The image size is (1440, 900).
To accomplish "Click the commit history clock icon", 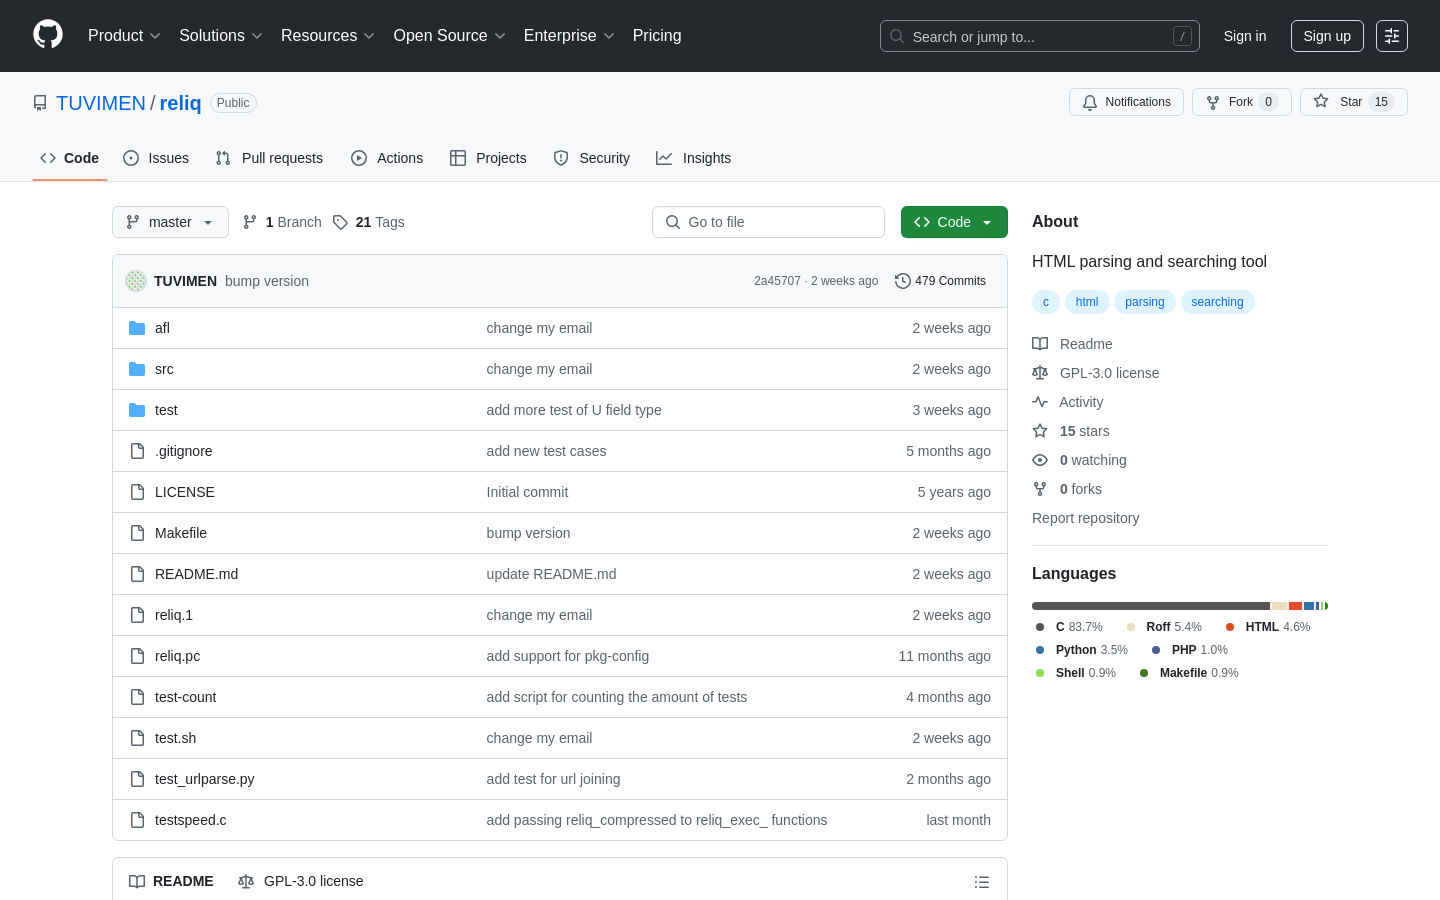I will coord(903,281).
